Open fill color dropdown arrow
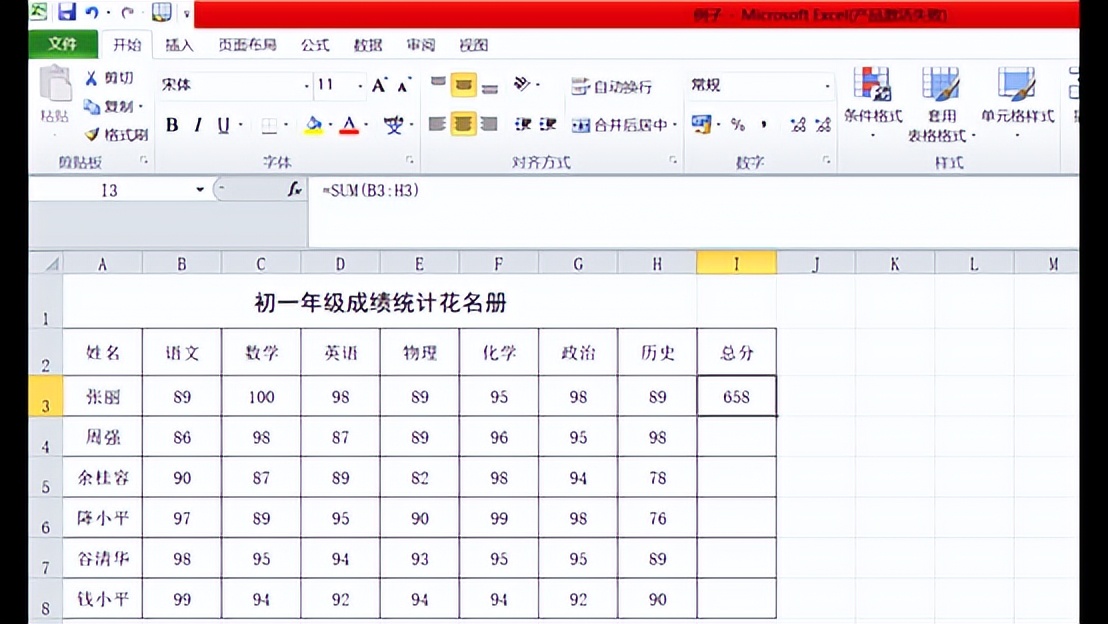Image resolution: width=1108 pixels, height=624 pixels. click(329, 125)
